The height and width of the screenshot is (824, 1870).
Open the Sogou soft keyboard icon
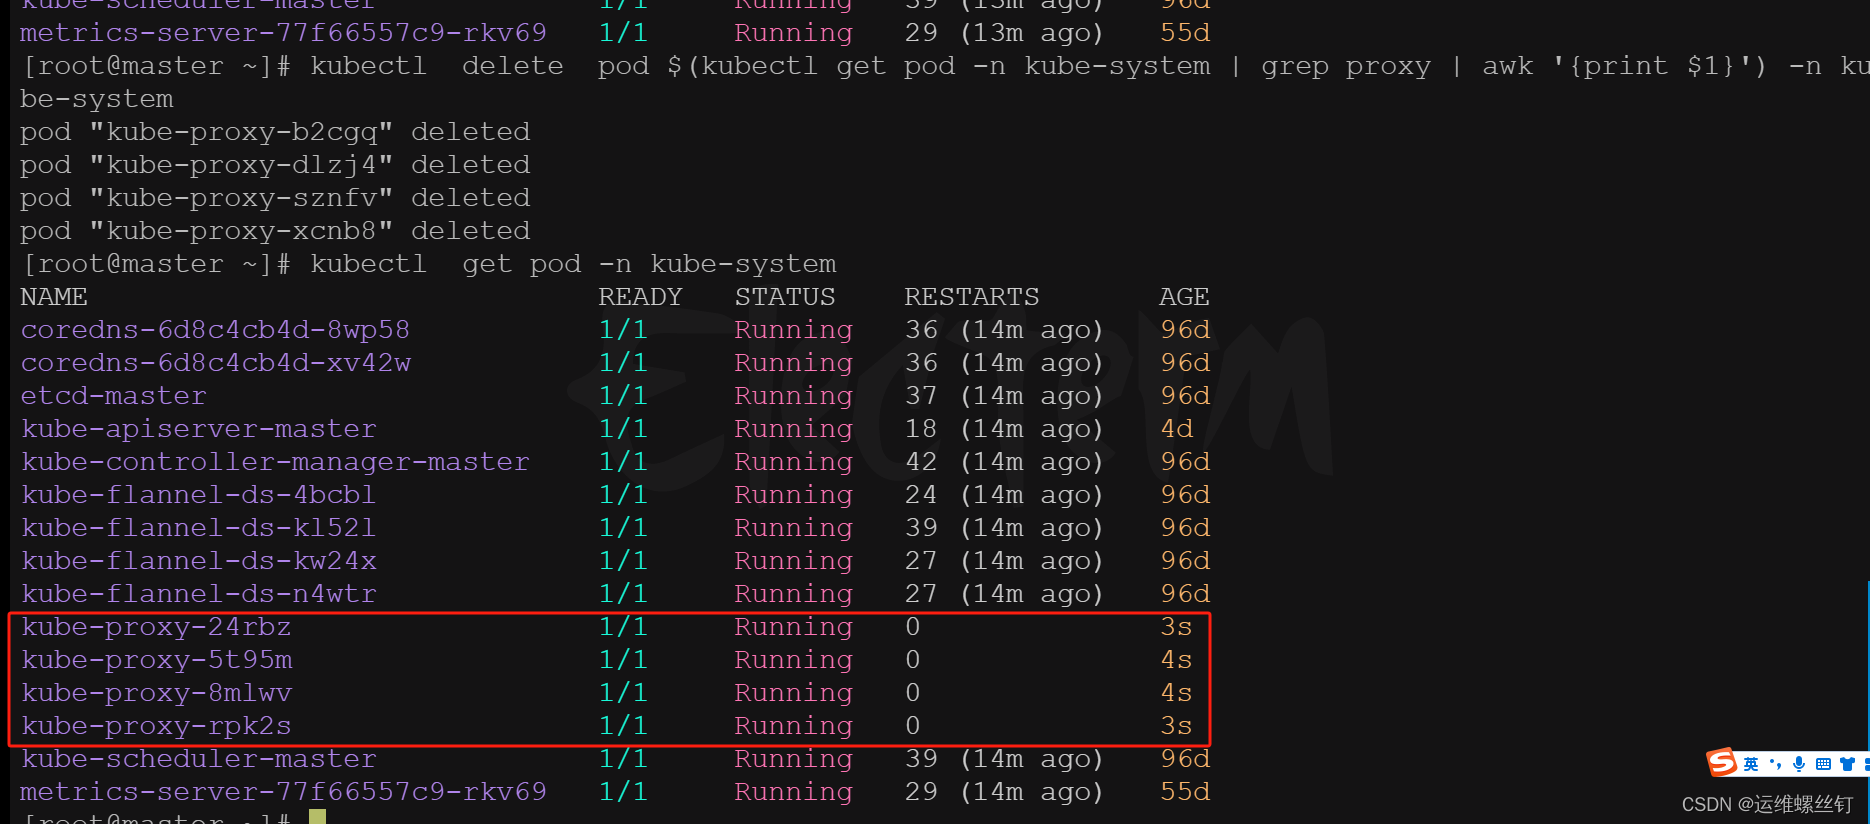pyautogui.click(x=1823, y=764)
